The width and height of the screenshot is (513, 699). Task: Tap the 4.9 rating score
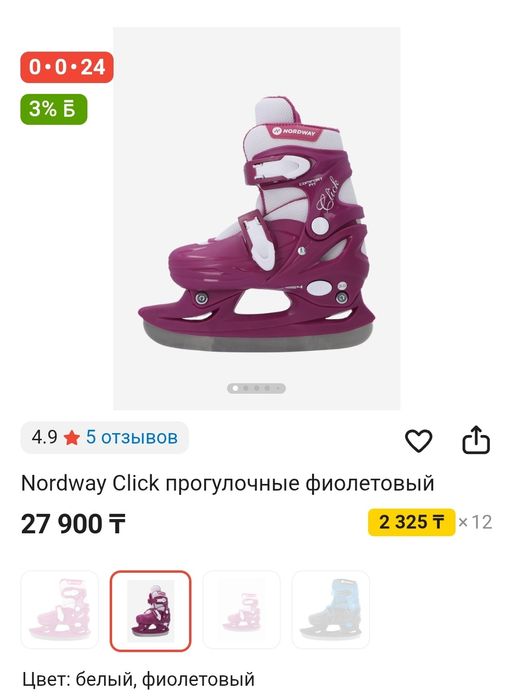click(44, 437)
